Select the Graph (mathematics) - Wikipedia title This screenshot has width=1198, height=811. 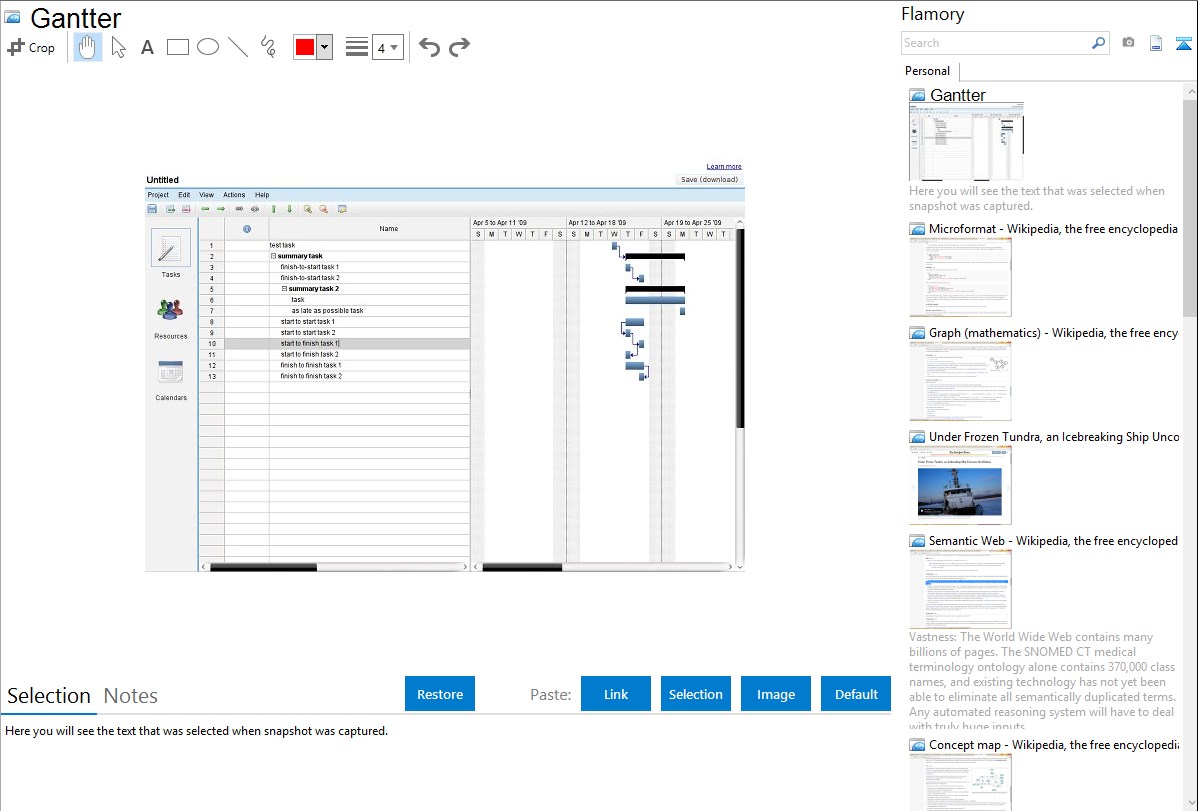[1053, 333]
